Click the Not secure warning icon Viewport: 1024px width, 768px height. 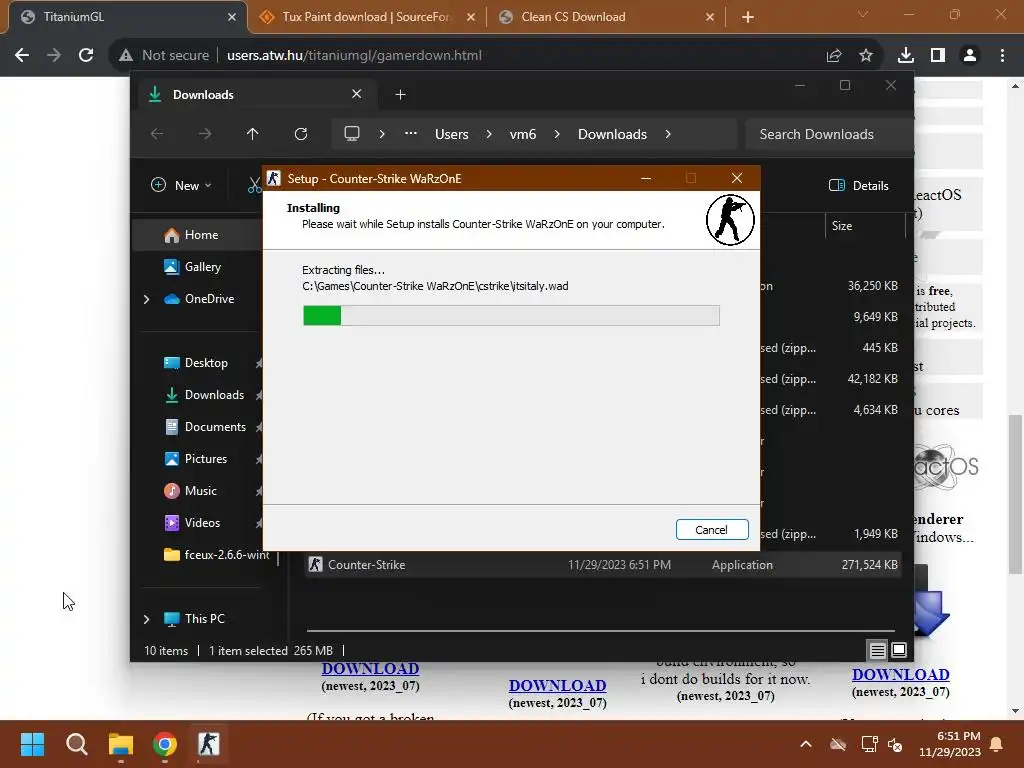126,56
